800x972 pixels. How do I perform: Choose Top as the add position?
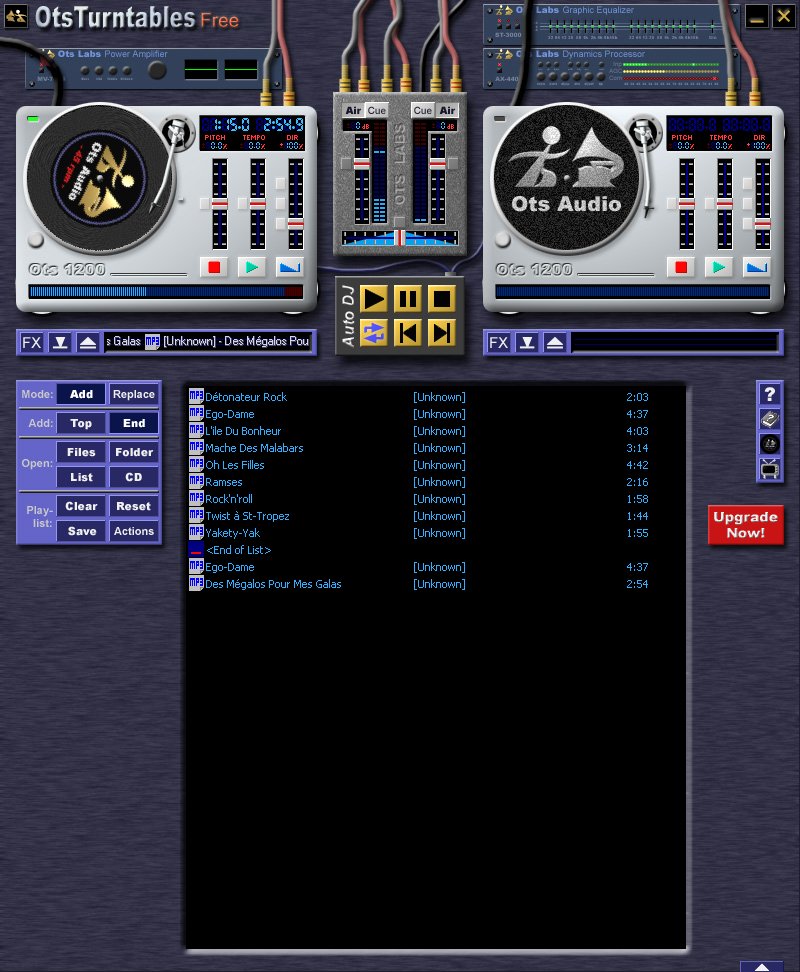coord(81,423)
